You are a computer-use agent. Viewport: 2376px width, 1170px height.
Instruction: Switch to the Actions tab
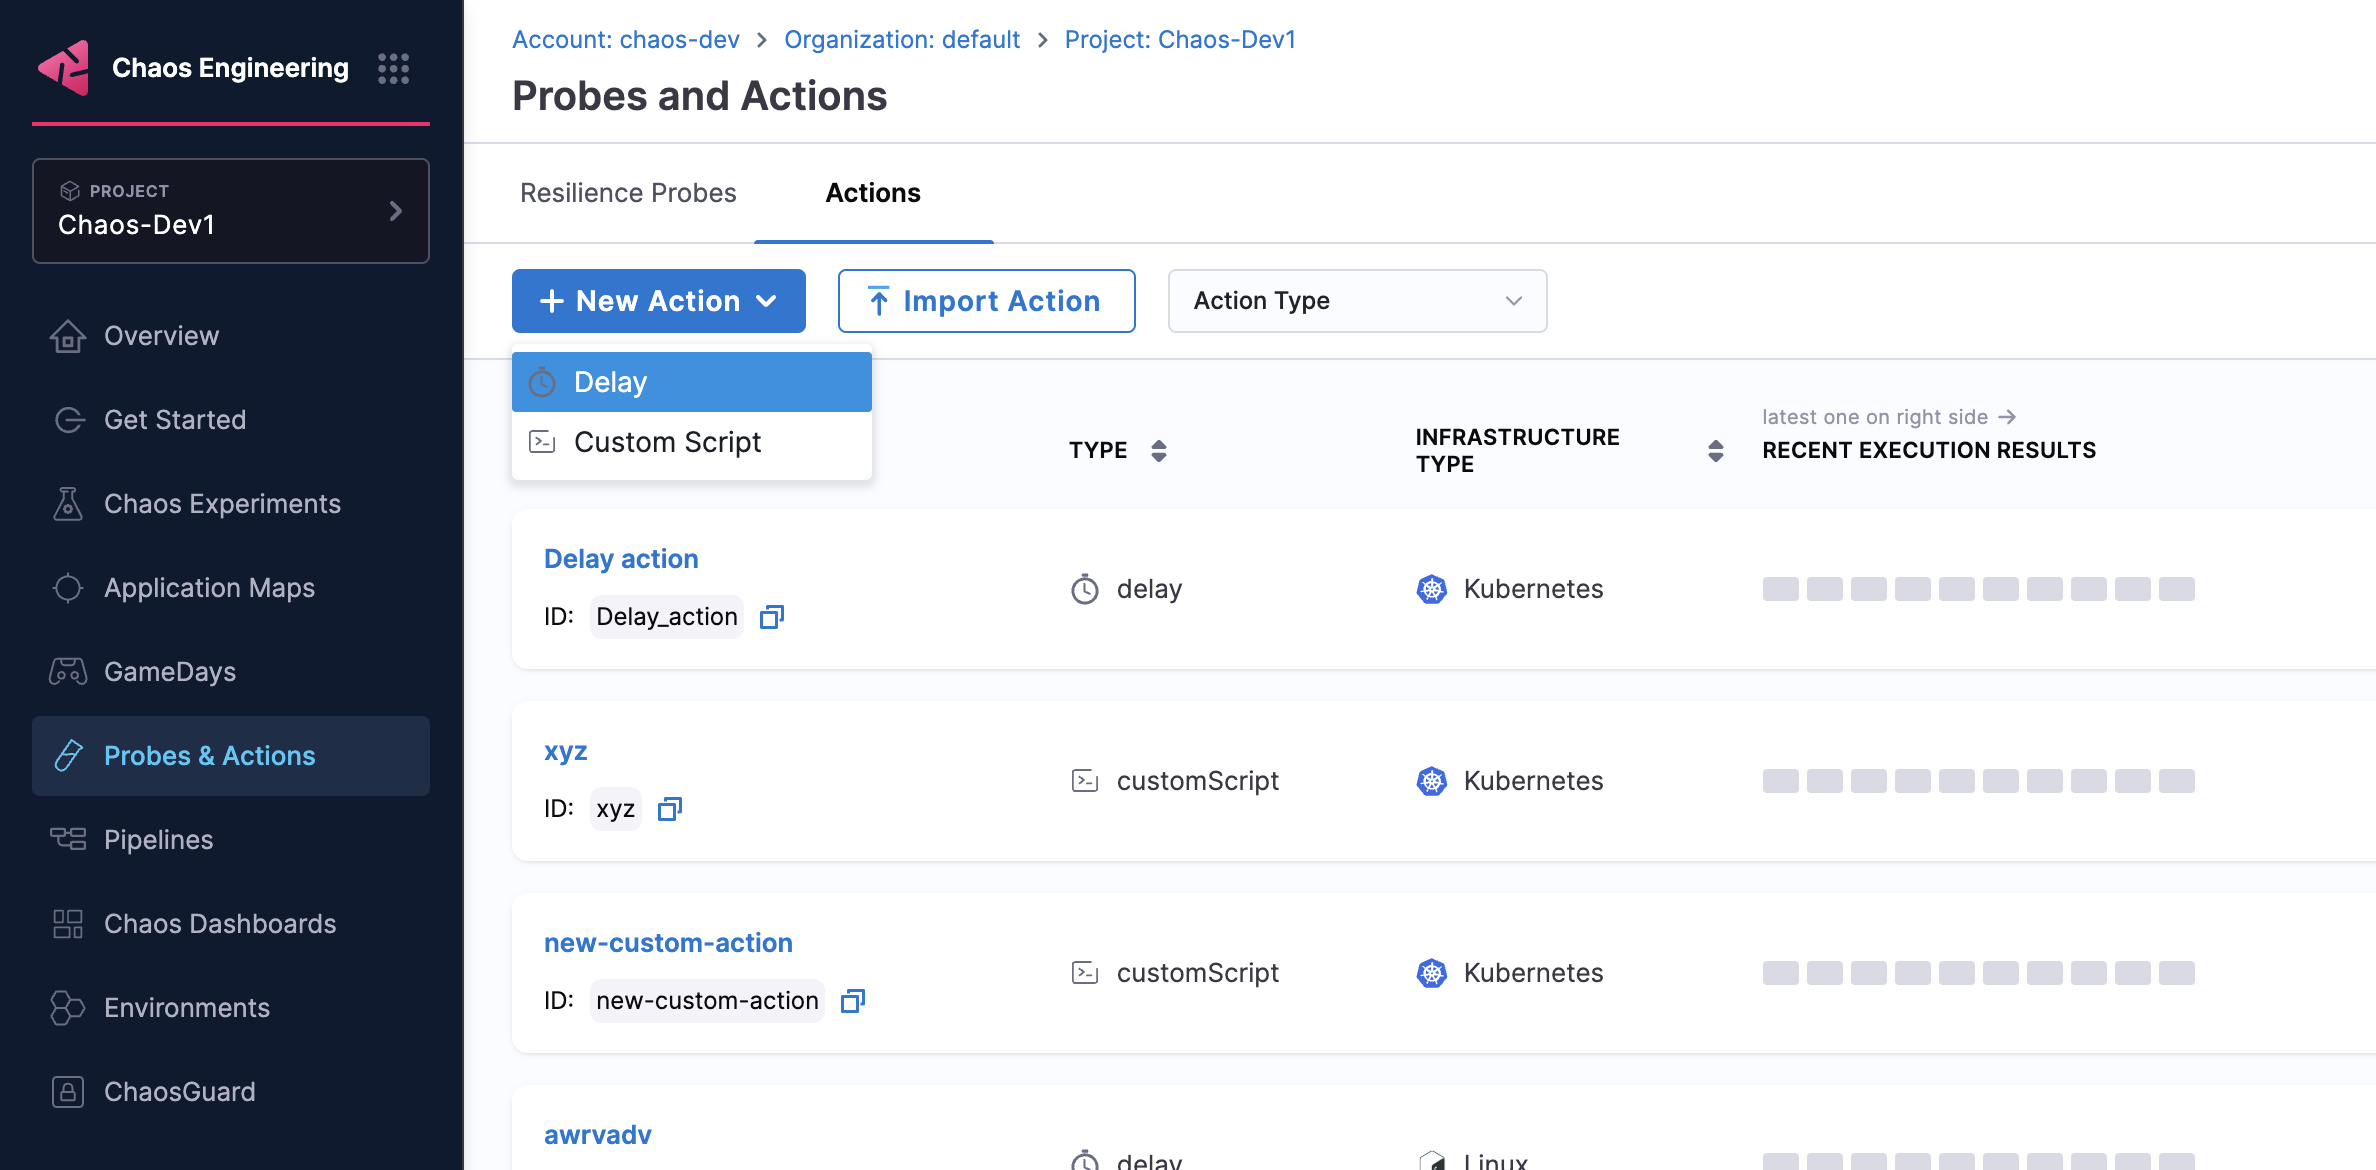pyautogui.click(x=872, y=192)
